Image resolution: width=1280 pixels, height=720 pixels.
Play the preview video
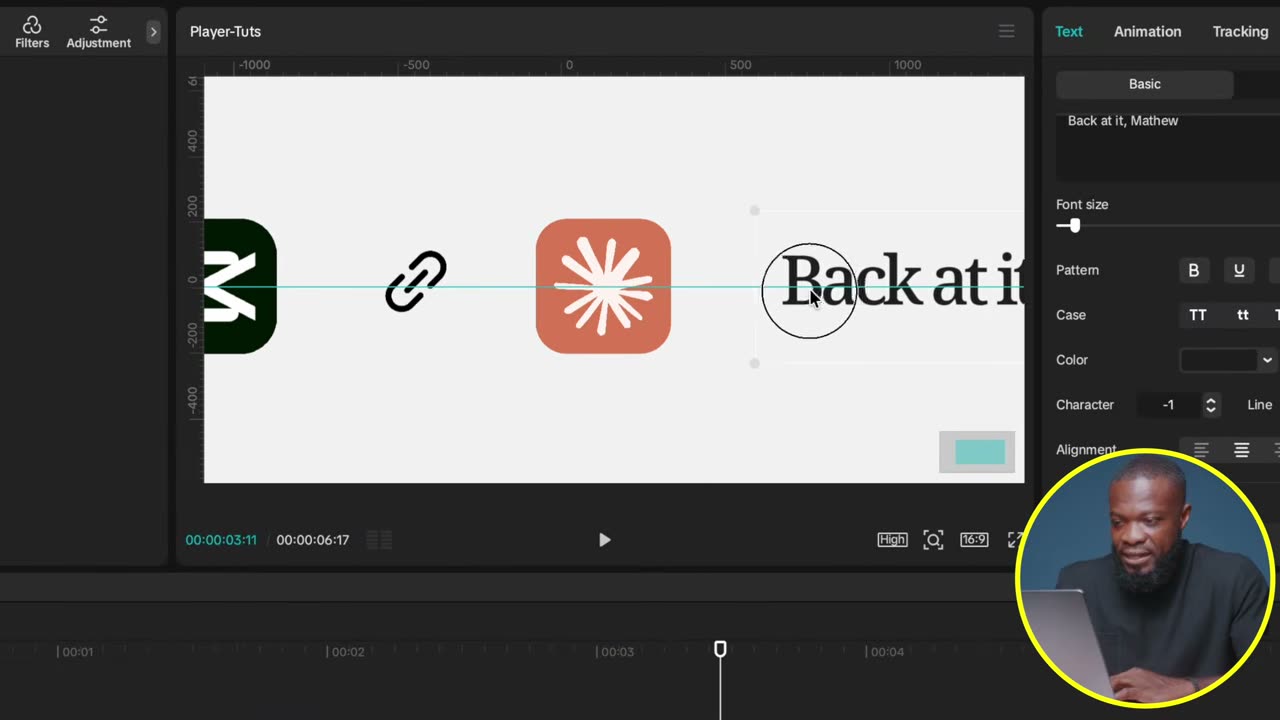[604, 540]
